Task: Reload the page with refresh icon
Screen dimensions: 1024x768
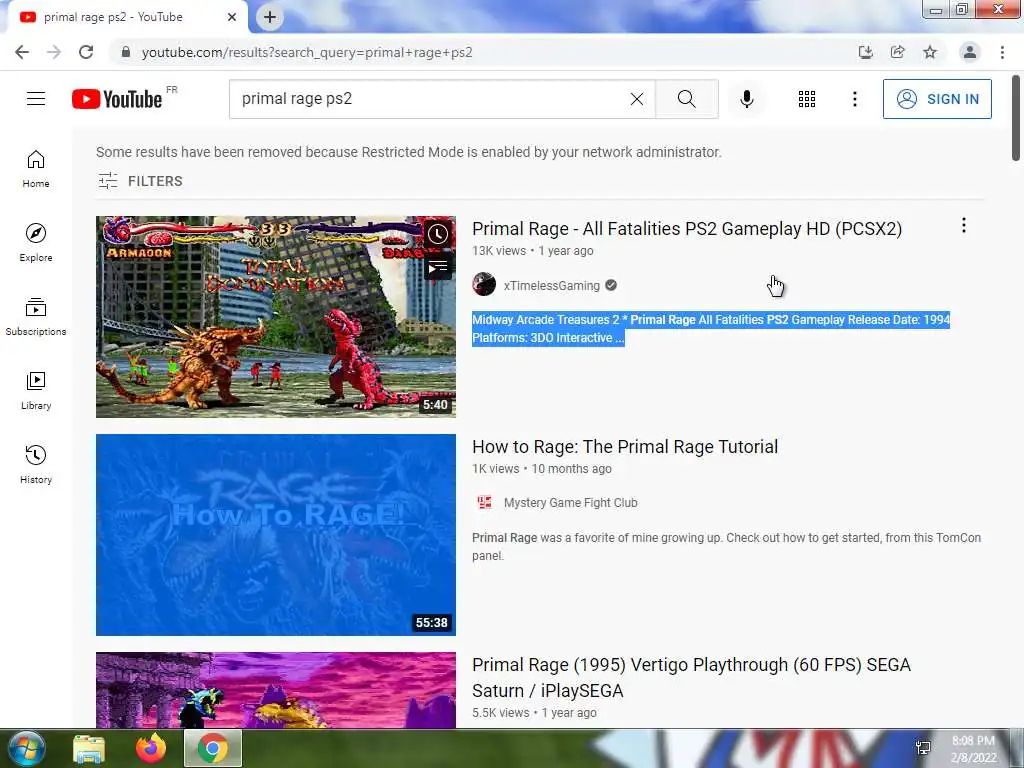Action: (86, 52)
